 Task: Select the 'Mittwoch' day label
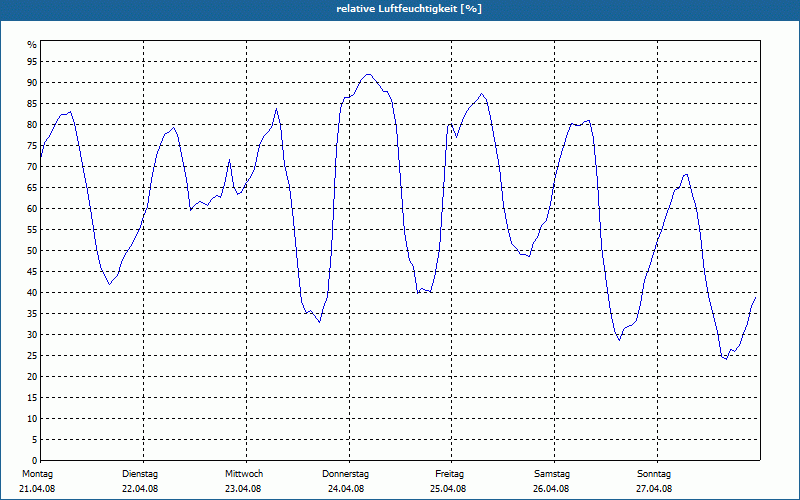point(244,474)
